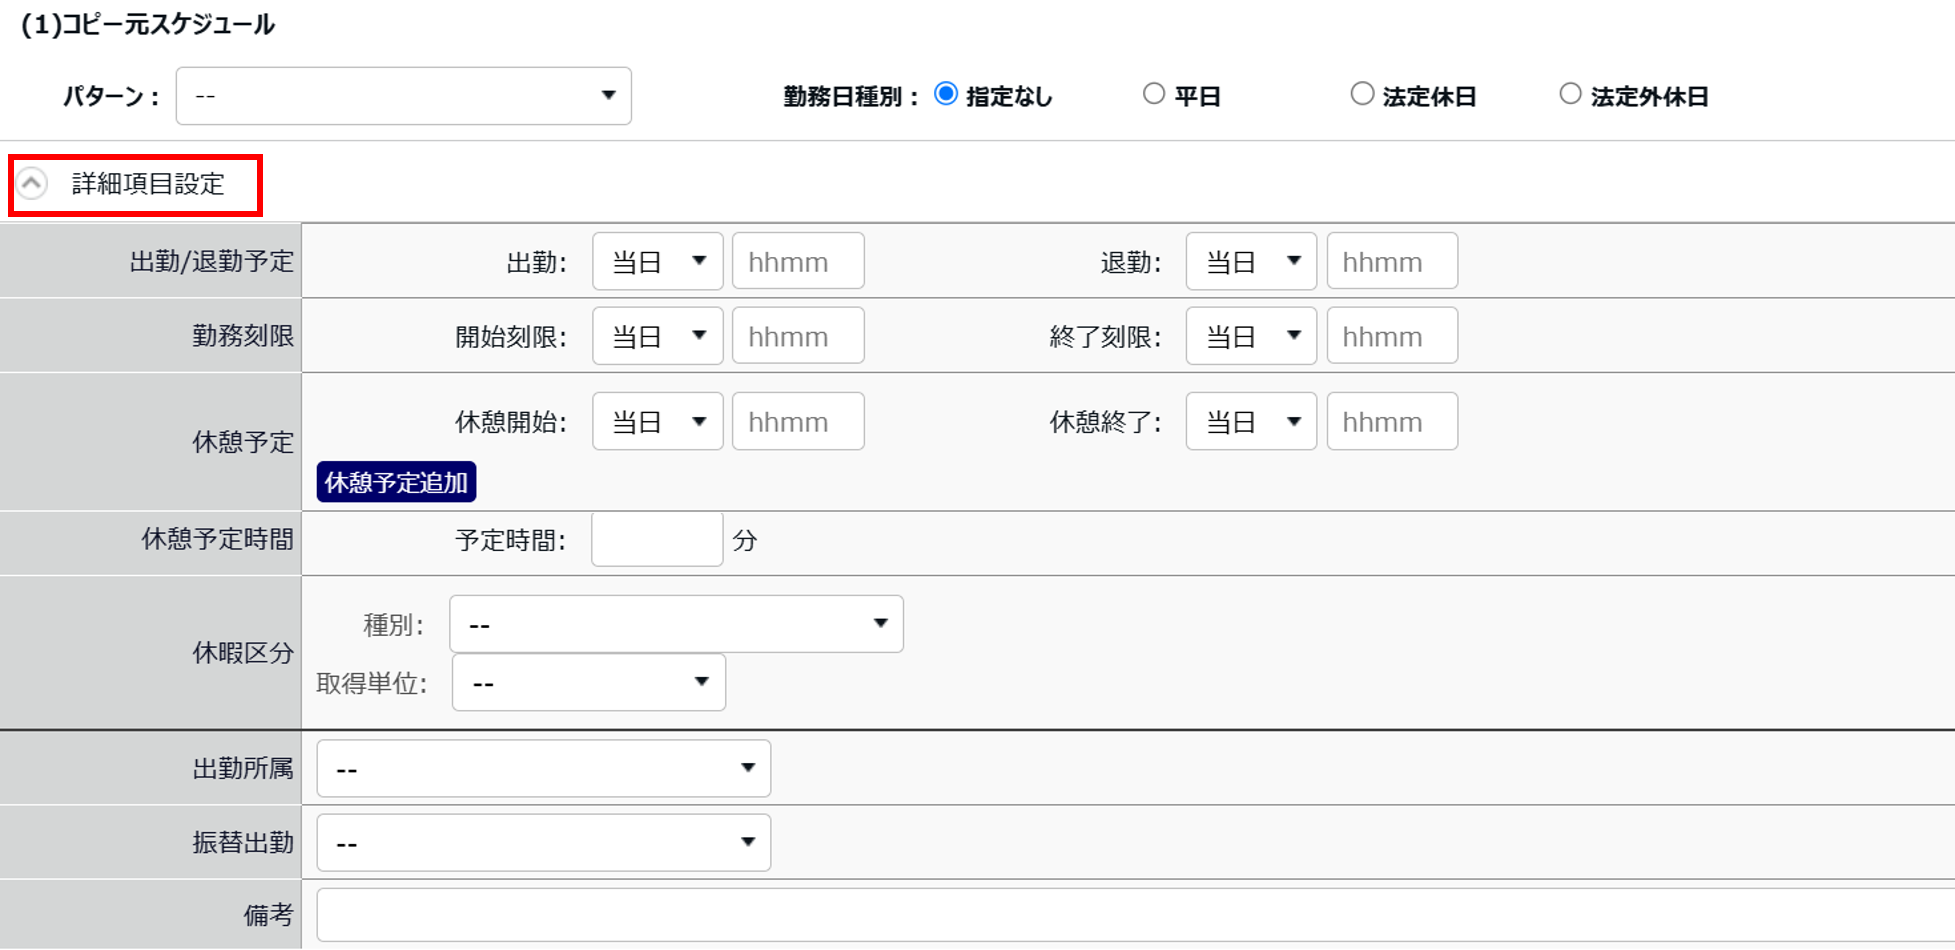Click the 休憩予定追加 button
The height and width of the screenshot is (950, 1955).
click(396, 482)
